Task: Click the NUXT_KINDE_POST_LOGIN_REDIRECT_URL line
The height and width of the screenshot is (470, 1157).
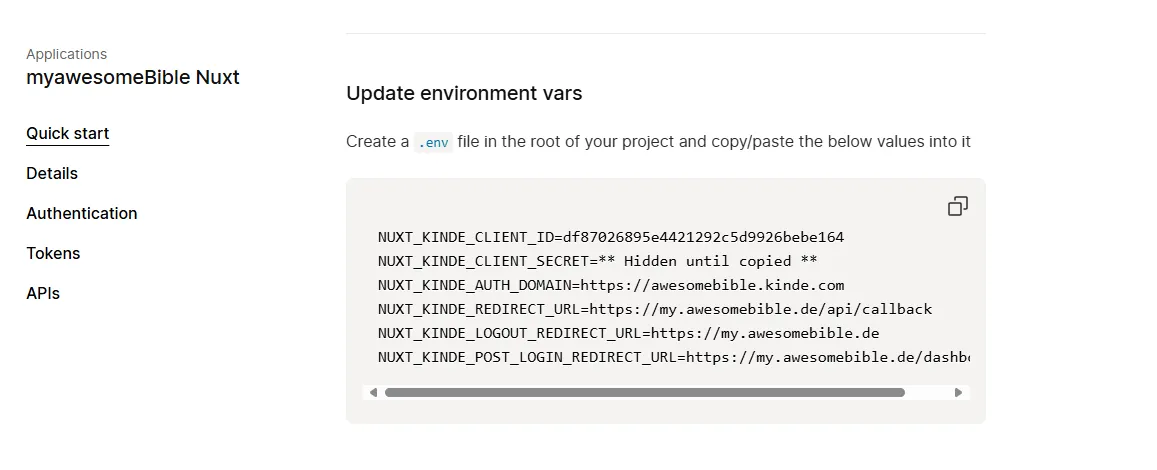Action: pyautogui.click(x=672, y=358)
